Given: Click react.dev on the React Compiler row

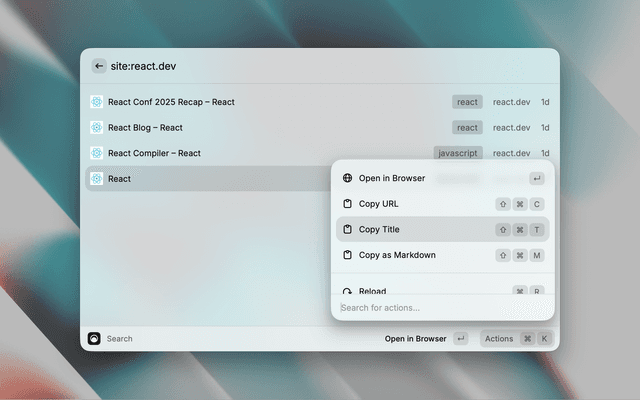Looking at the screenshot, I should coord(511,153).
